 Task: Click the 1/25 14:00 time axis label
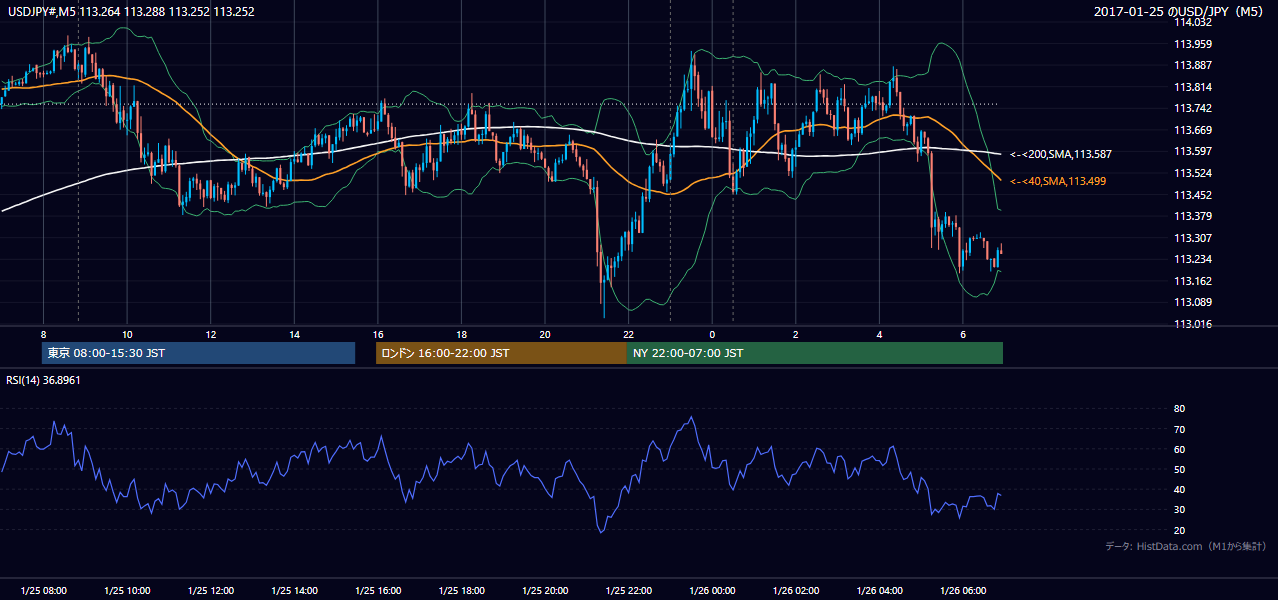point(294,591)
